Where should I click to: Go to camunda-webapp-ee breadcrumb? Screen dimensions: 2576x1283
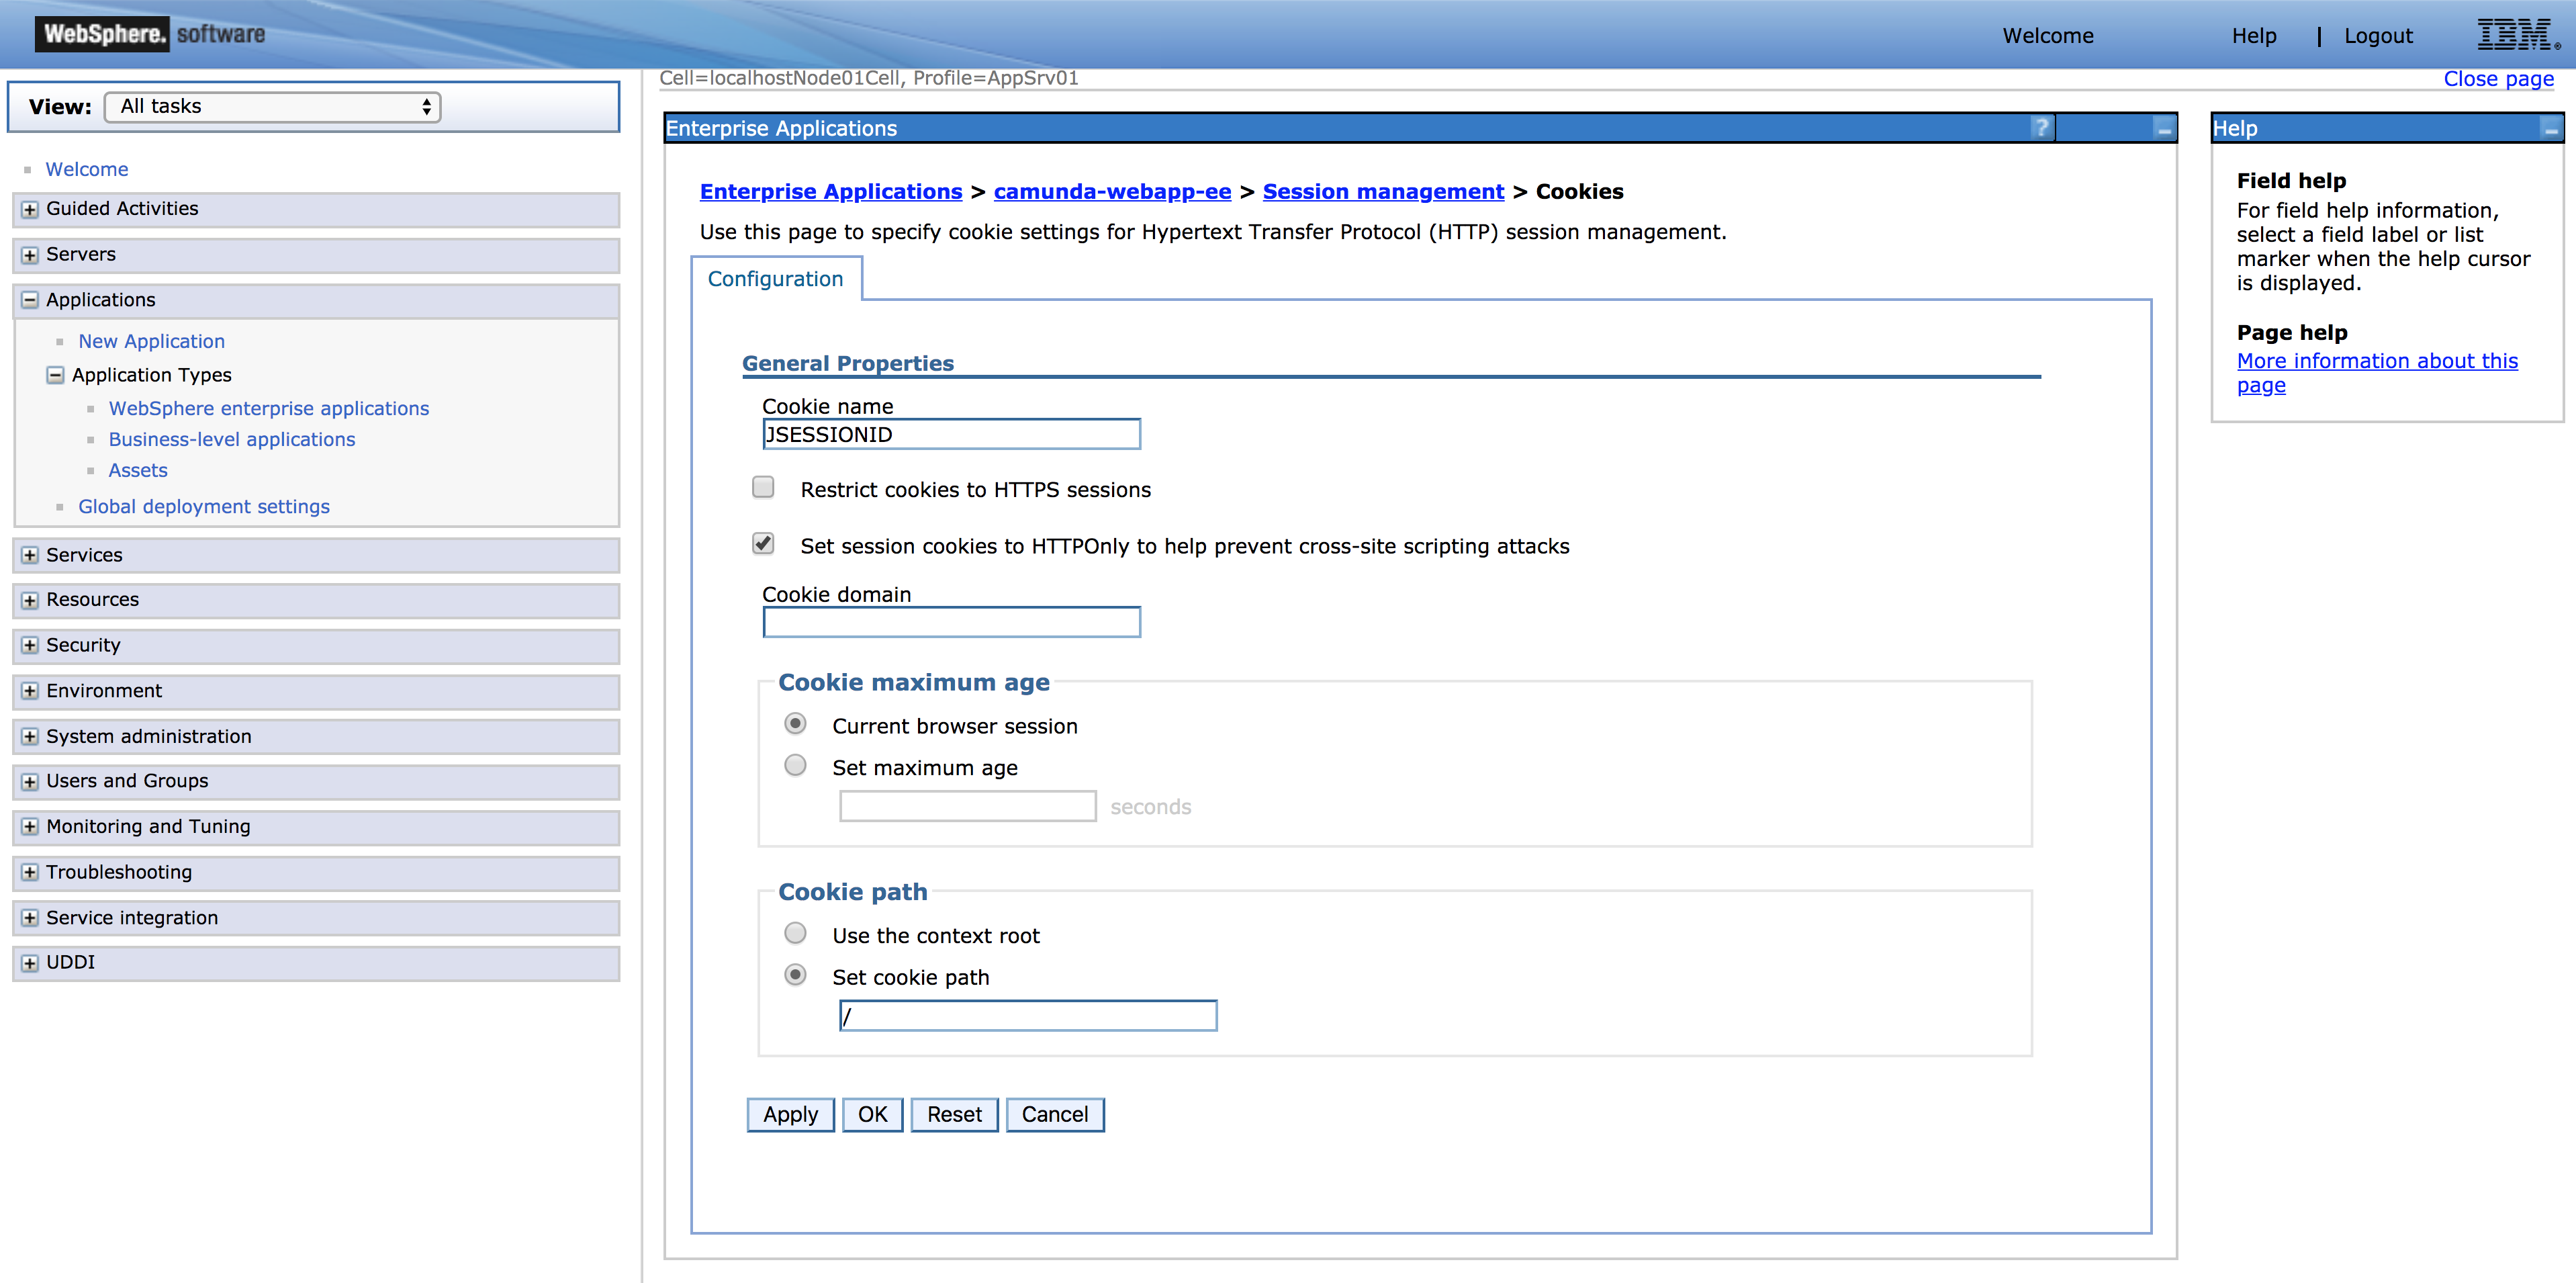1112,192
